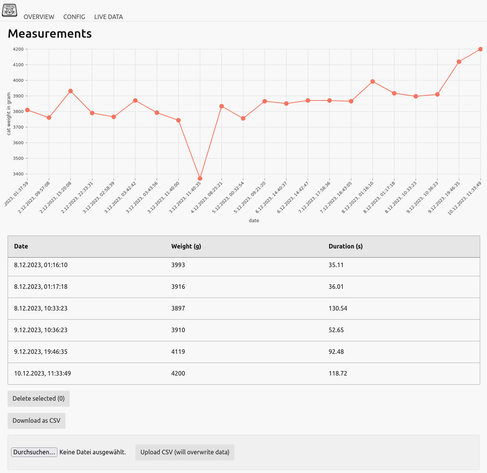The image size is (487, 473).
Task: Click the Duration (s) column header
Action: point(345,246)
